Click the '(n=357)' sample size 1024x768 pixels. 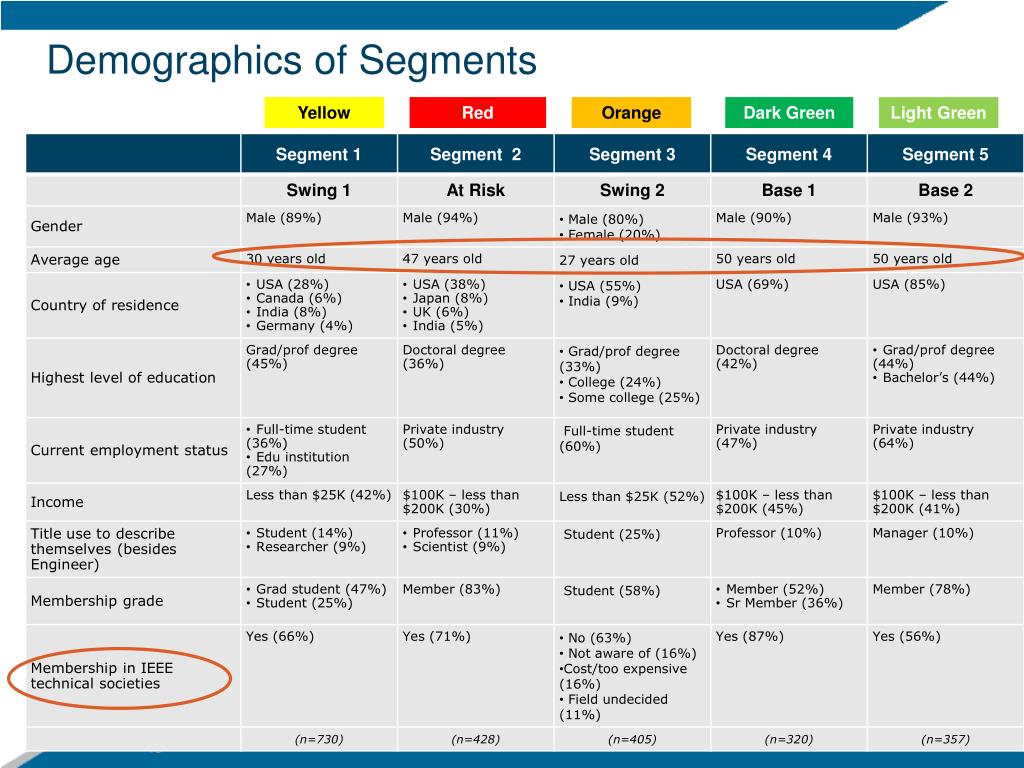pos(945,739)
